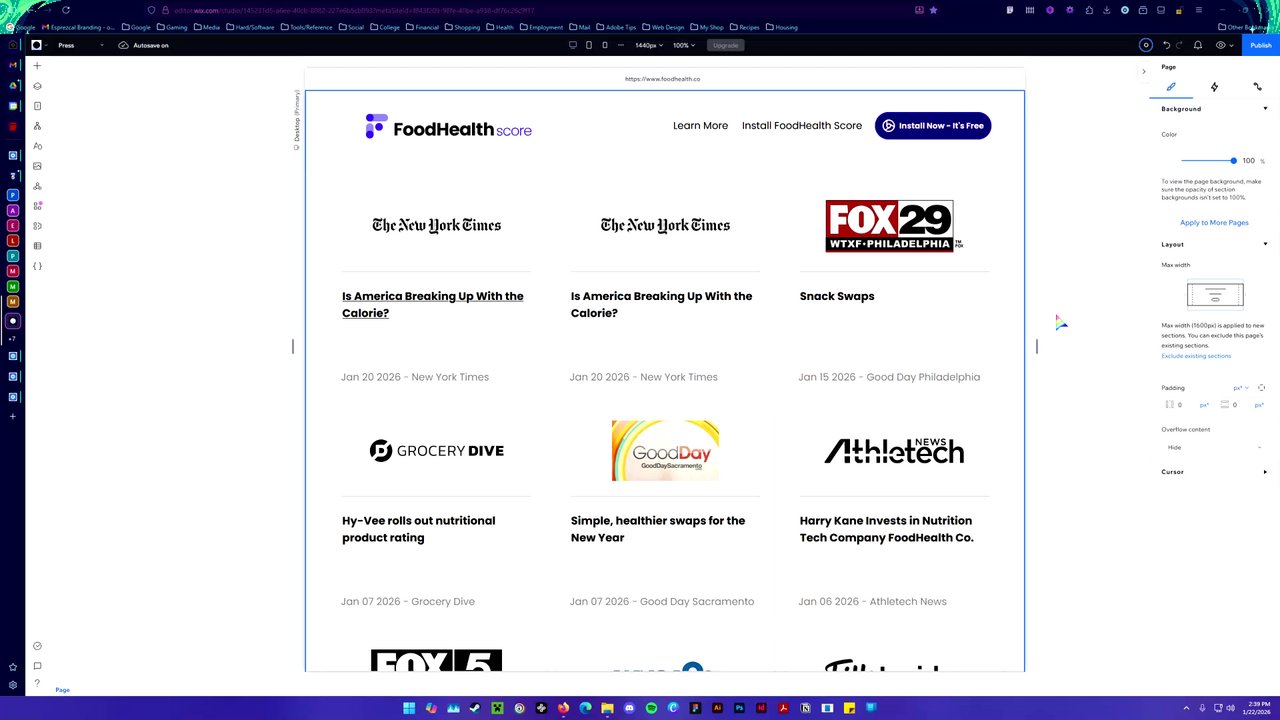Click the greyed Upgrade button
The width and height of the screenshot is (1280, 720).
(725, 45)
